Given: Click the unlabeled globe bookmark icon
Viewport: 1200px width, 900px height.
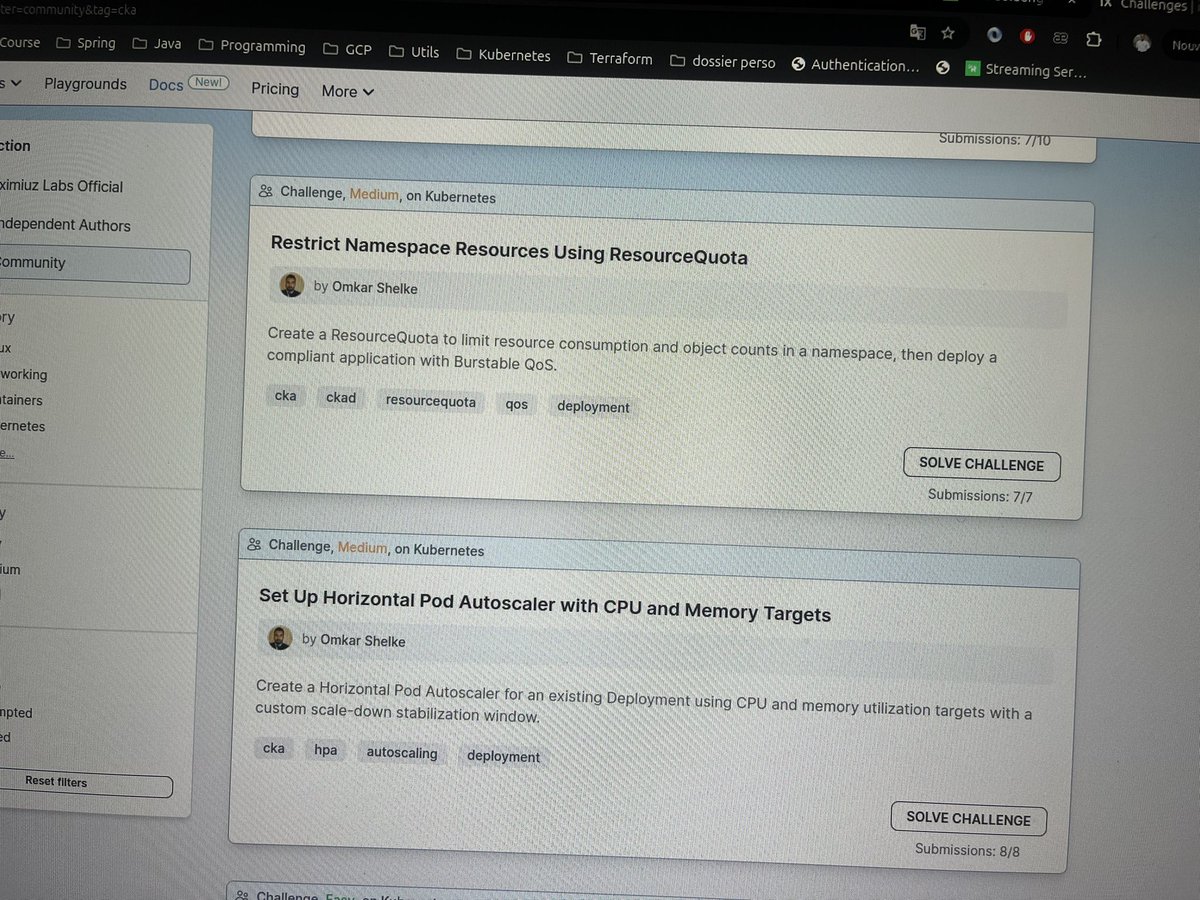Looking at the screenshot, I should click(x=942, y=68).
